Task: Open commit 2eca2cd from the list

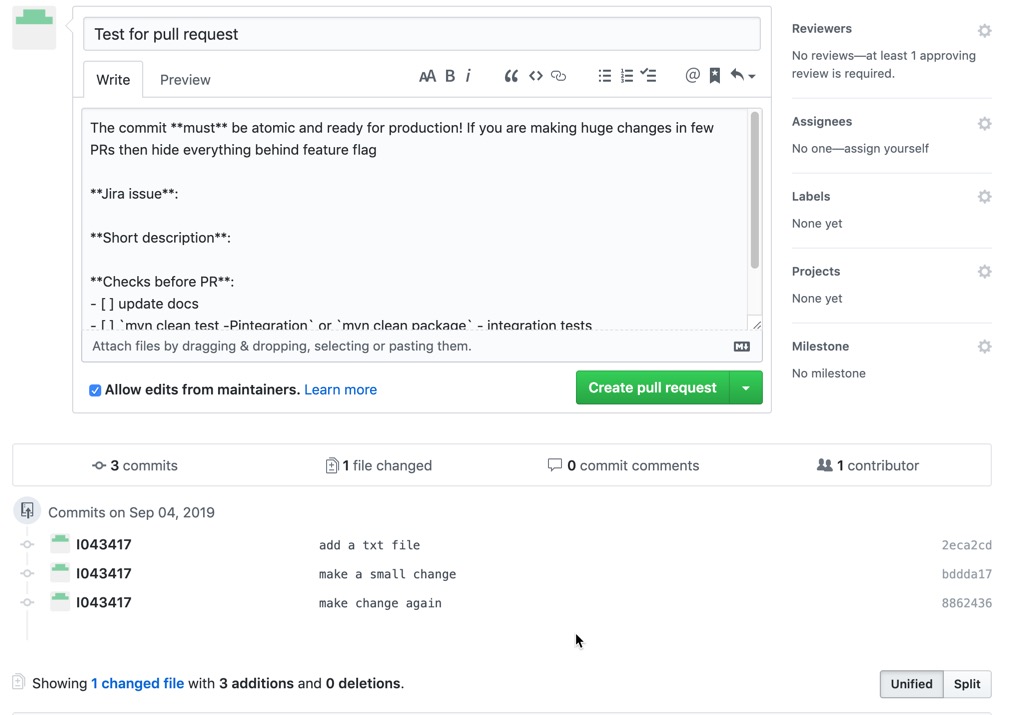Action: [x=966, y=544]
